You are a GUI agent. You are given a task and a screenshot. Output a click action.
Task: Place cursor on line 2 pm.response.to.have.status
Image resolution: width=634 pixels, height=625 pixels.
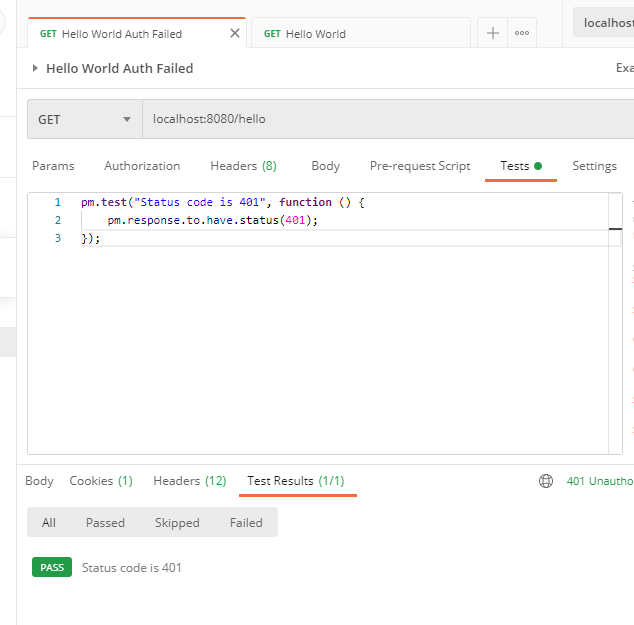[213, 220]
